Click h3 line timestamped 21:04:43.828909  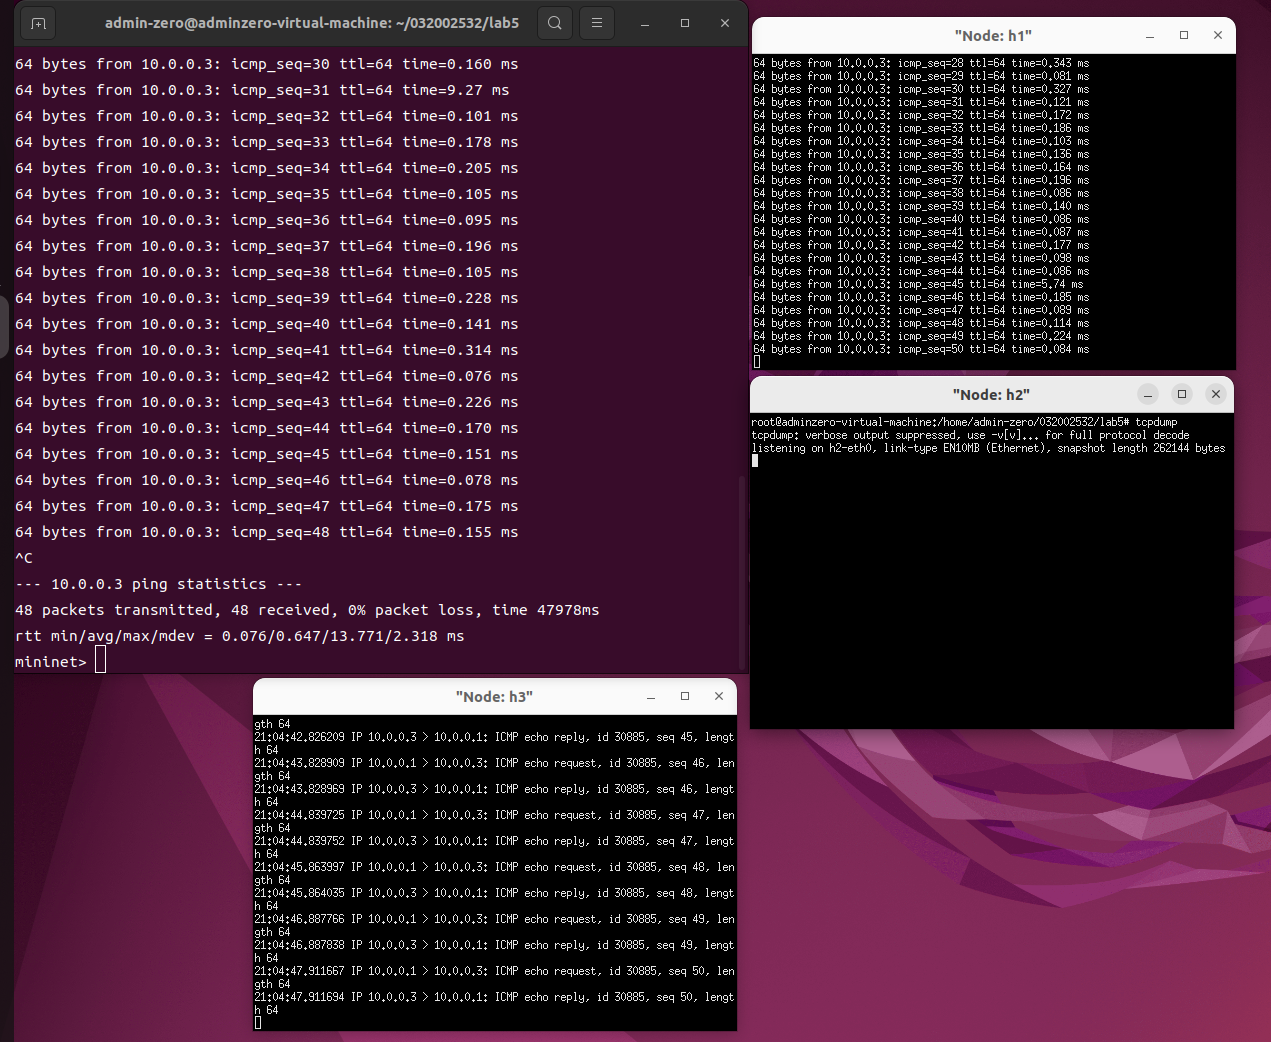click(494, 763)
